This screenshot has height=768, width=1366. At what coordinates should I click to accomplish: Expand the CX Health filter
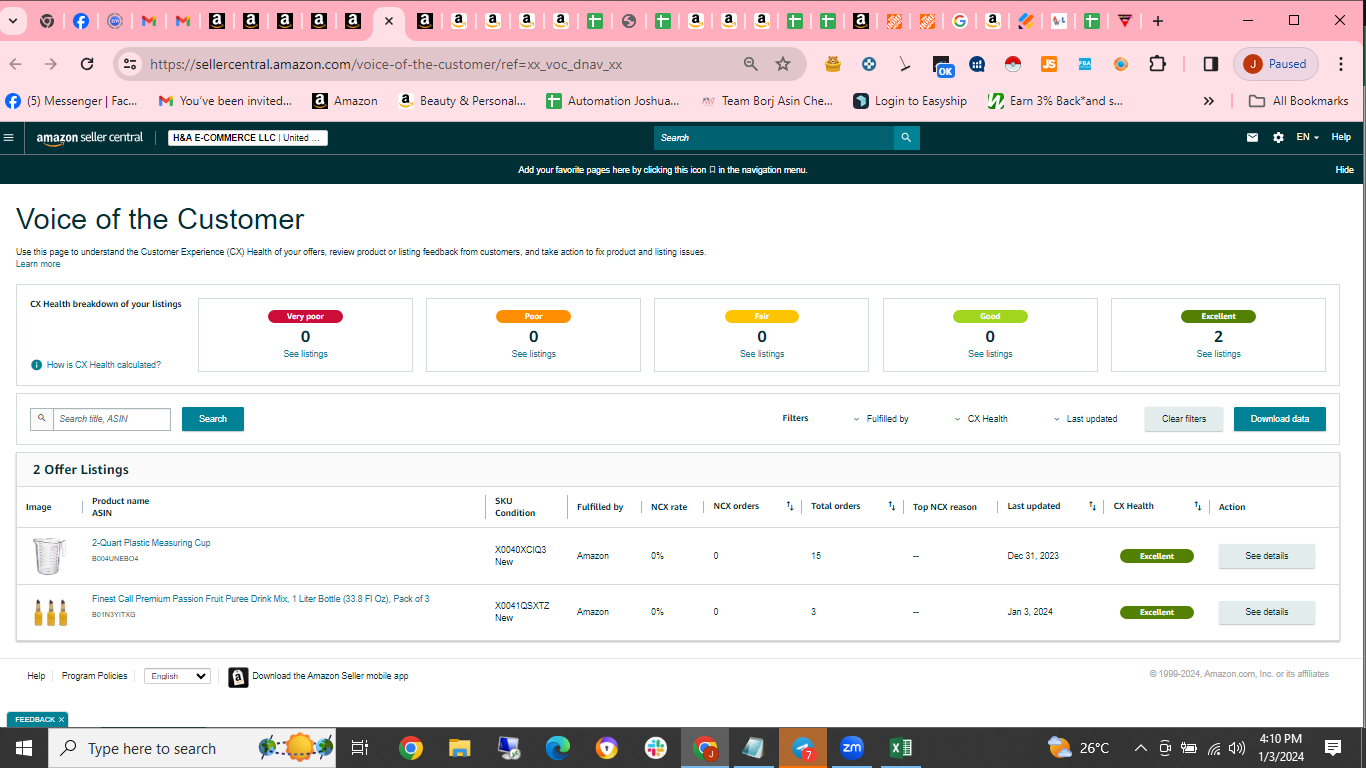(981, 419)
